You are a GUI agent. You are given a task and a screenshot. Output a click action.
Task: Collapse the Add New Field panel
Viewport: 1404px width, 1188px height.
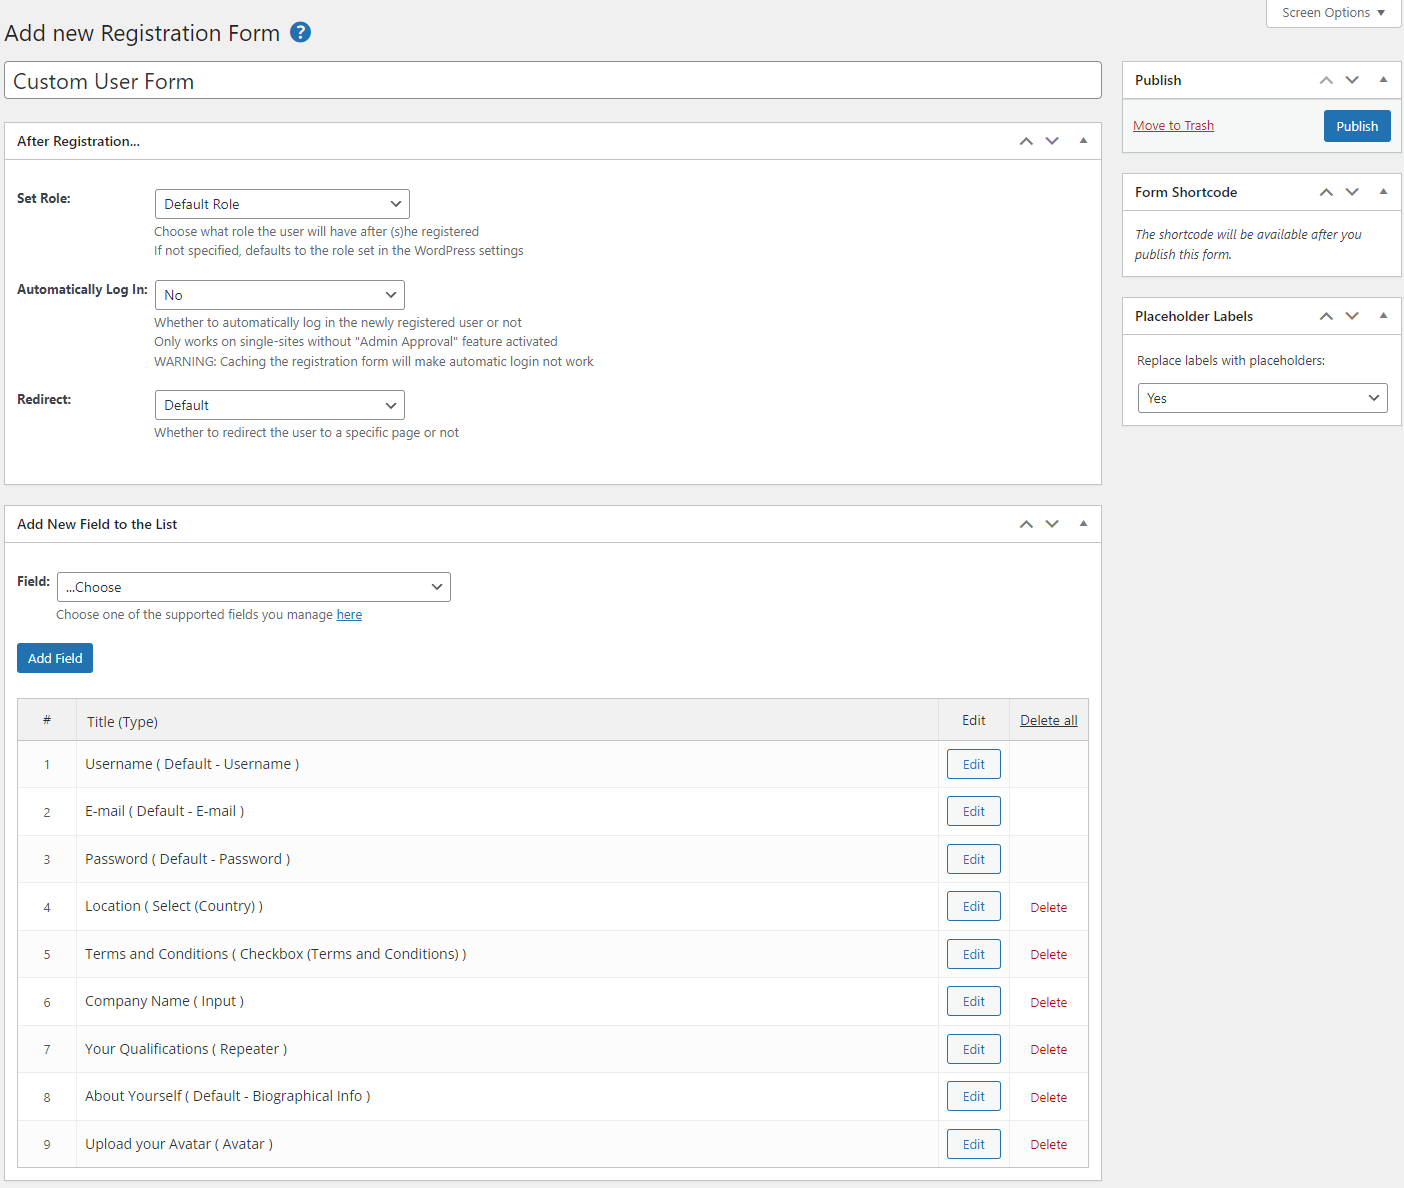[1083, 524]
